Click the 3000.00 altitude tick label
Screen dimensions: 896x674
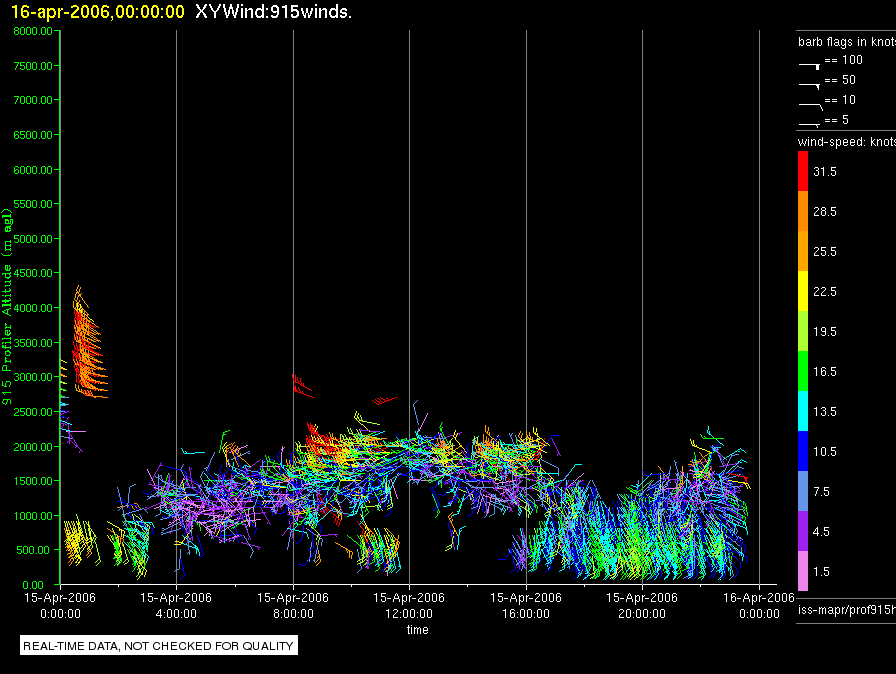pos(33,377)
